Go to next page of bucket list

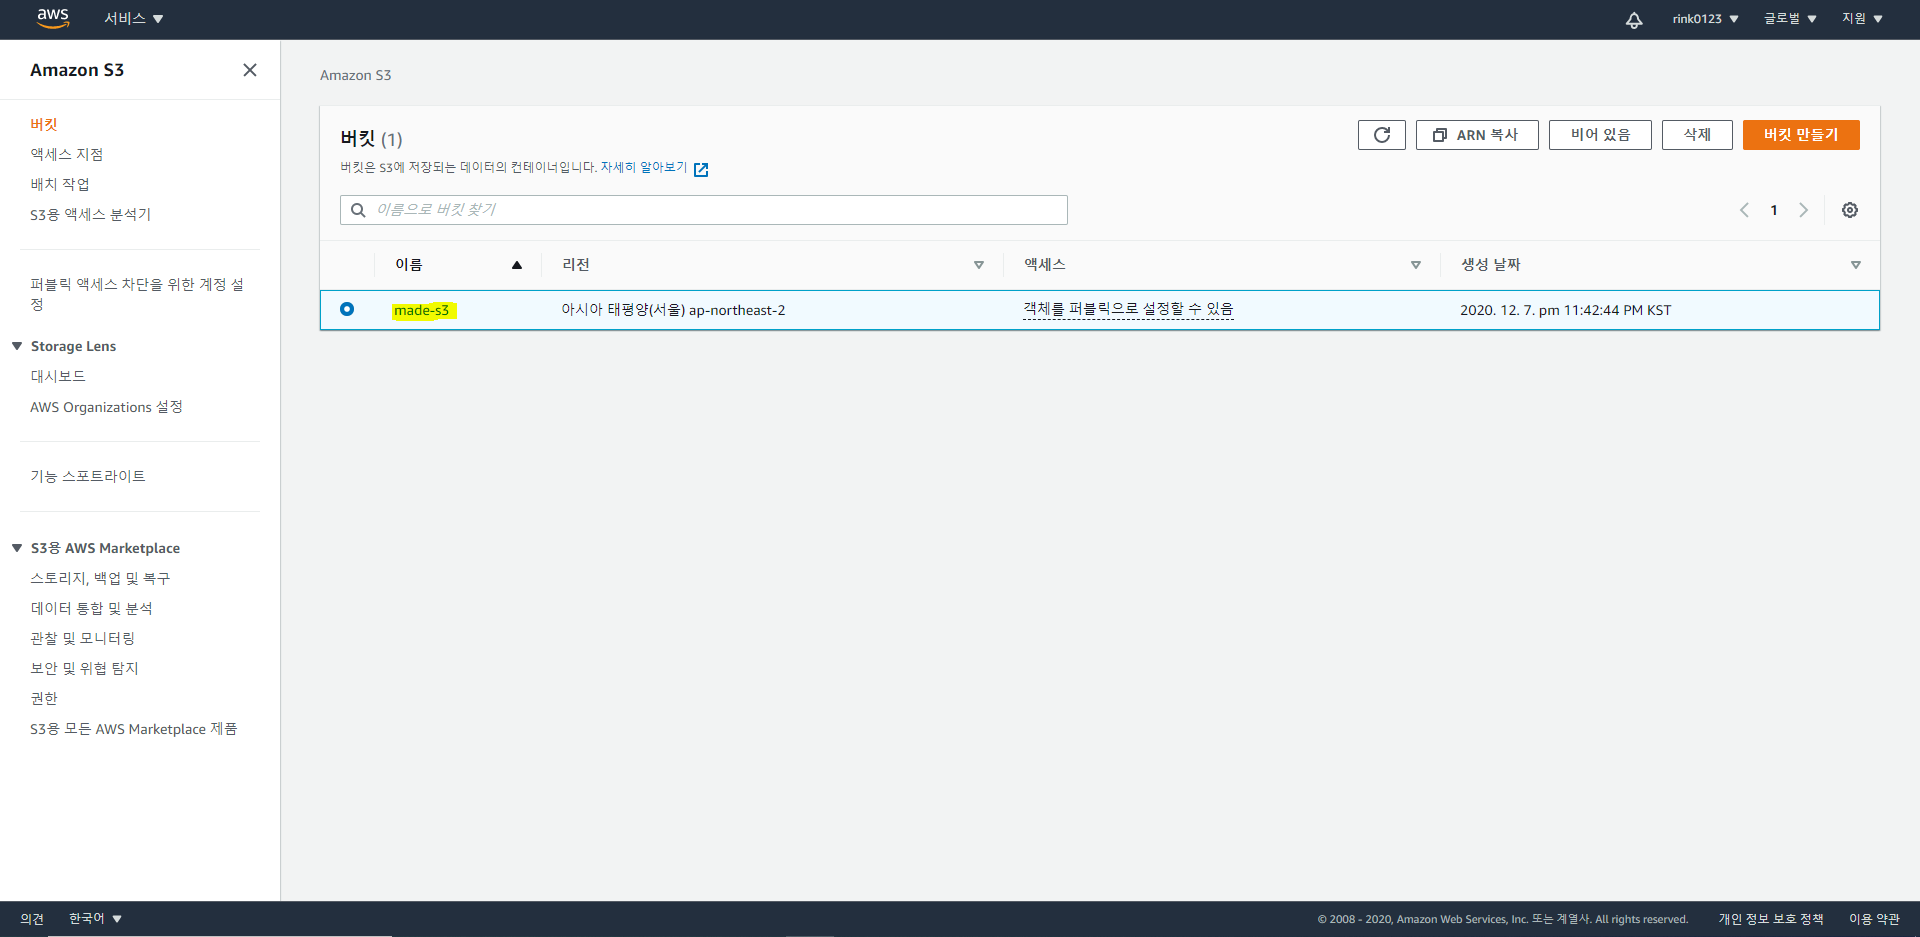pos(1804,210)
